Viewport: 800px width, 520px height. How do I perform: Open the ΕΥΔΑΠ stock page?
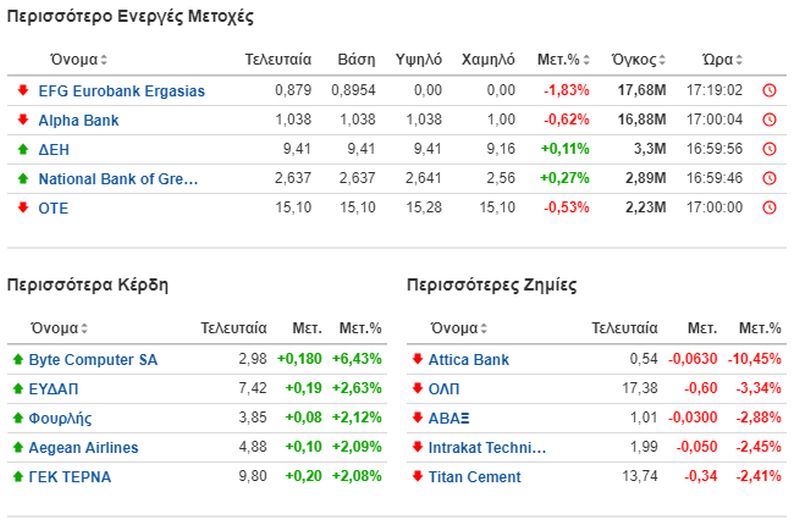pos(54,389)
